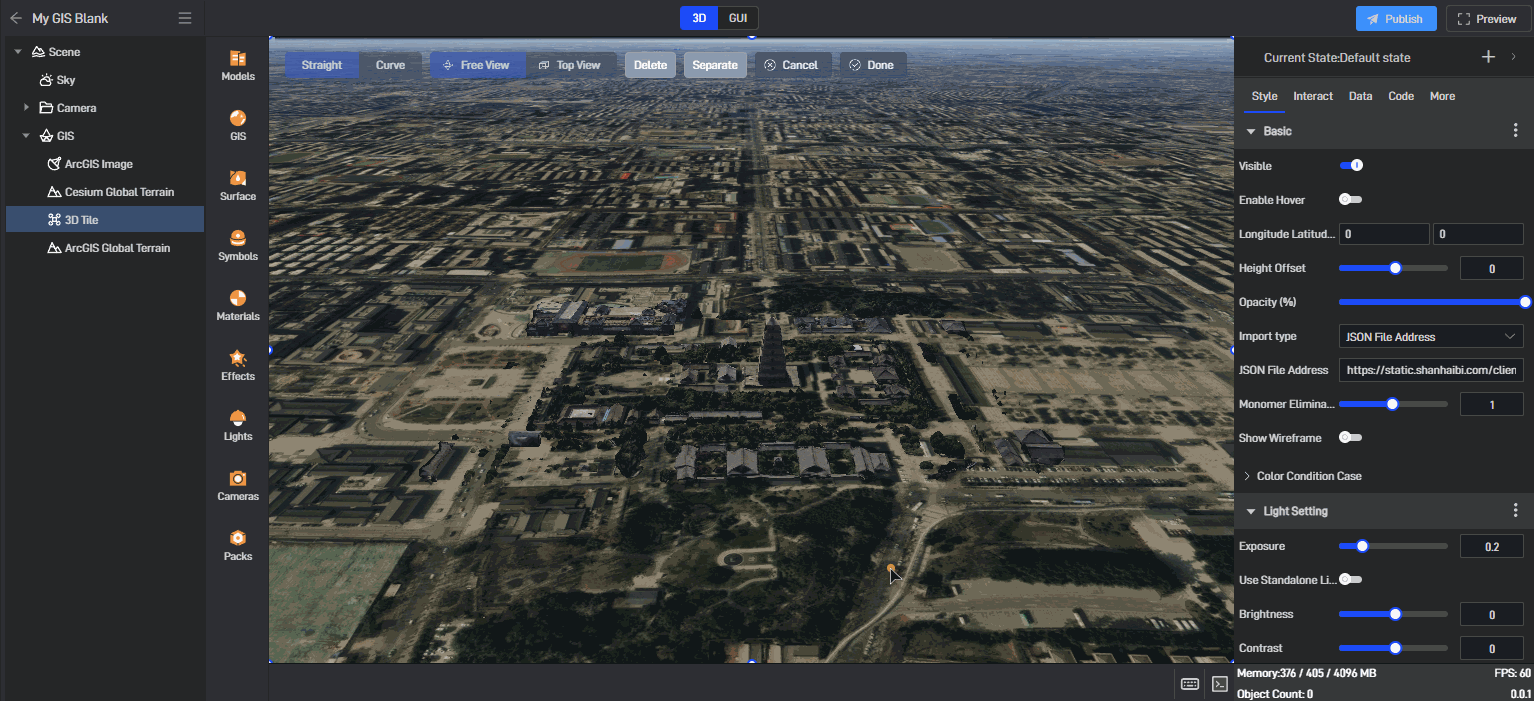Open the Light Setting section options menu
1534x701 pixels.
pos(1516,511)
